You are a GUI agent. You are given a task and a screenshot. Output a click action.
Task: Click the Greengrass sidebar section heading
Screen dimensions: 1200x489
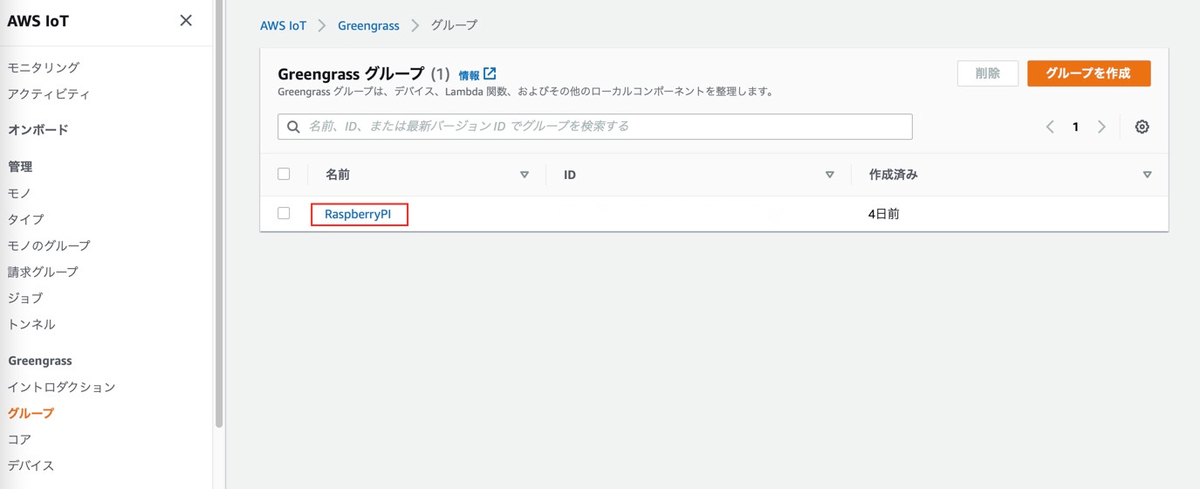click(40, 360)
